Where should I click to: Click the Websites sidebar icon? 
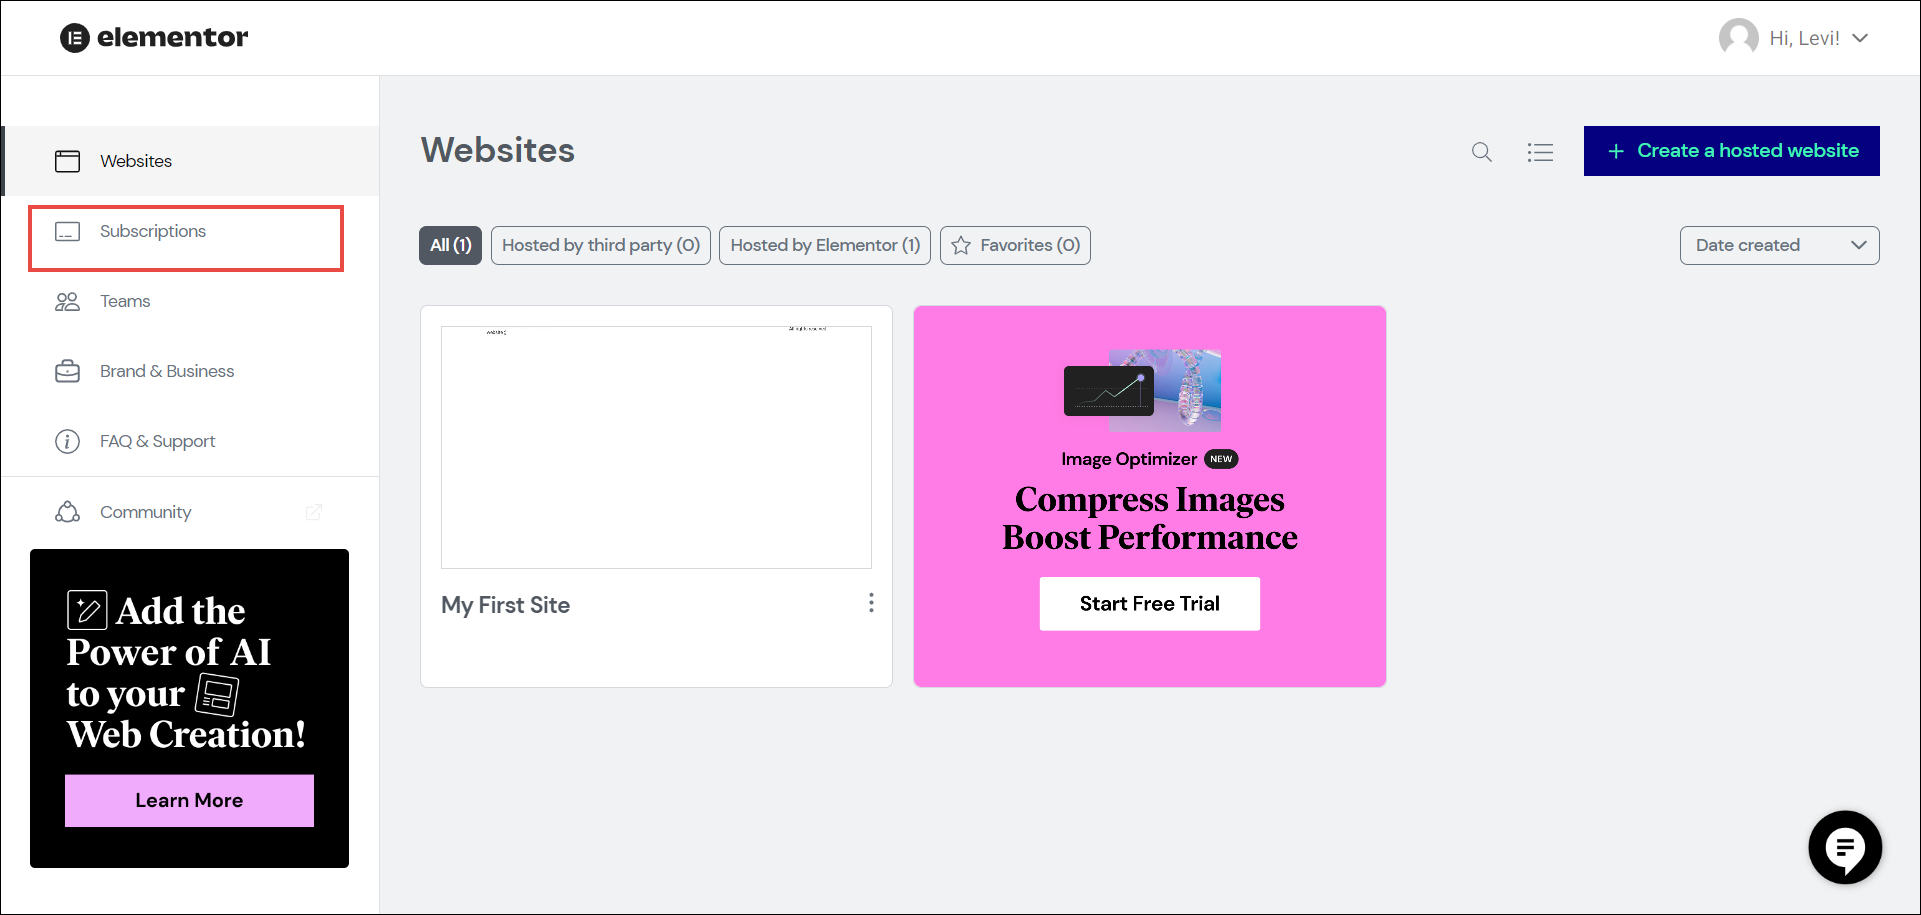(68, 161)
